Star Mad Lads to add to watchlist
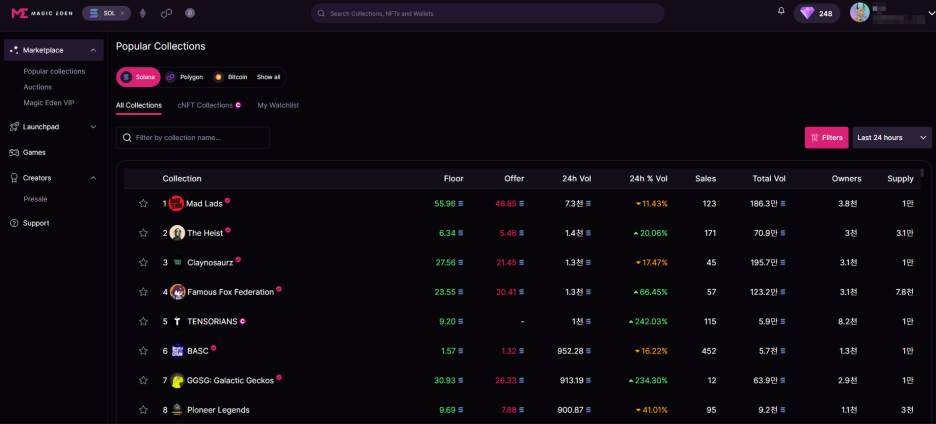 [x=143, y=204]
